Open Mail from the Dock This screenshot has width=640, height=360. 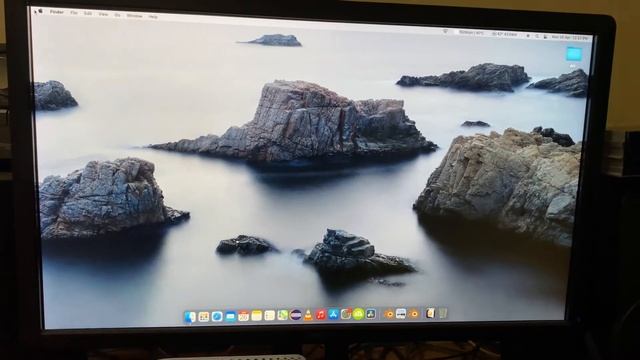point(231,316)
